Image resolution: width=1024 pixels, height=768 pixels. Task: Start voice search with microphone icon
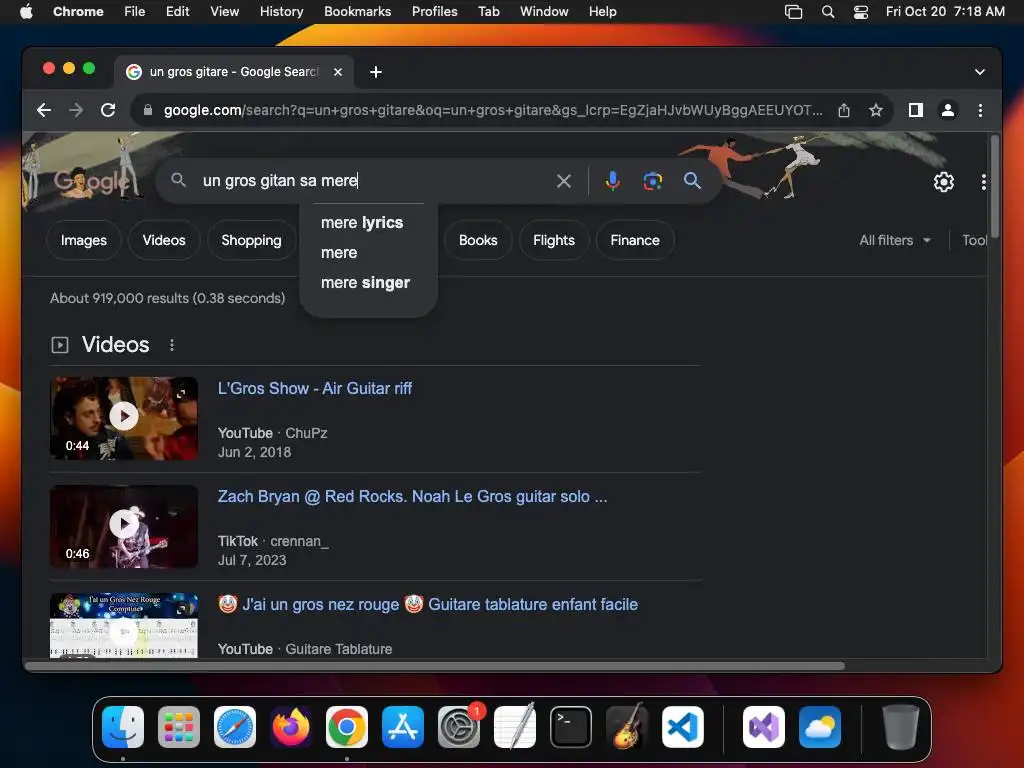coord(612,181)
